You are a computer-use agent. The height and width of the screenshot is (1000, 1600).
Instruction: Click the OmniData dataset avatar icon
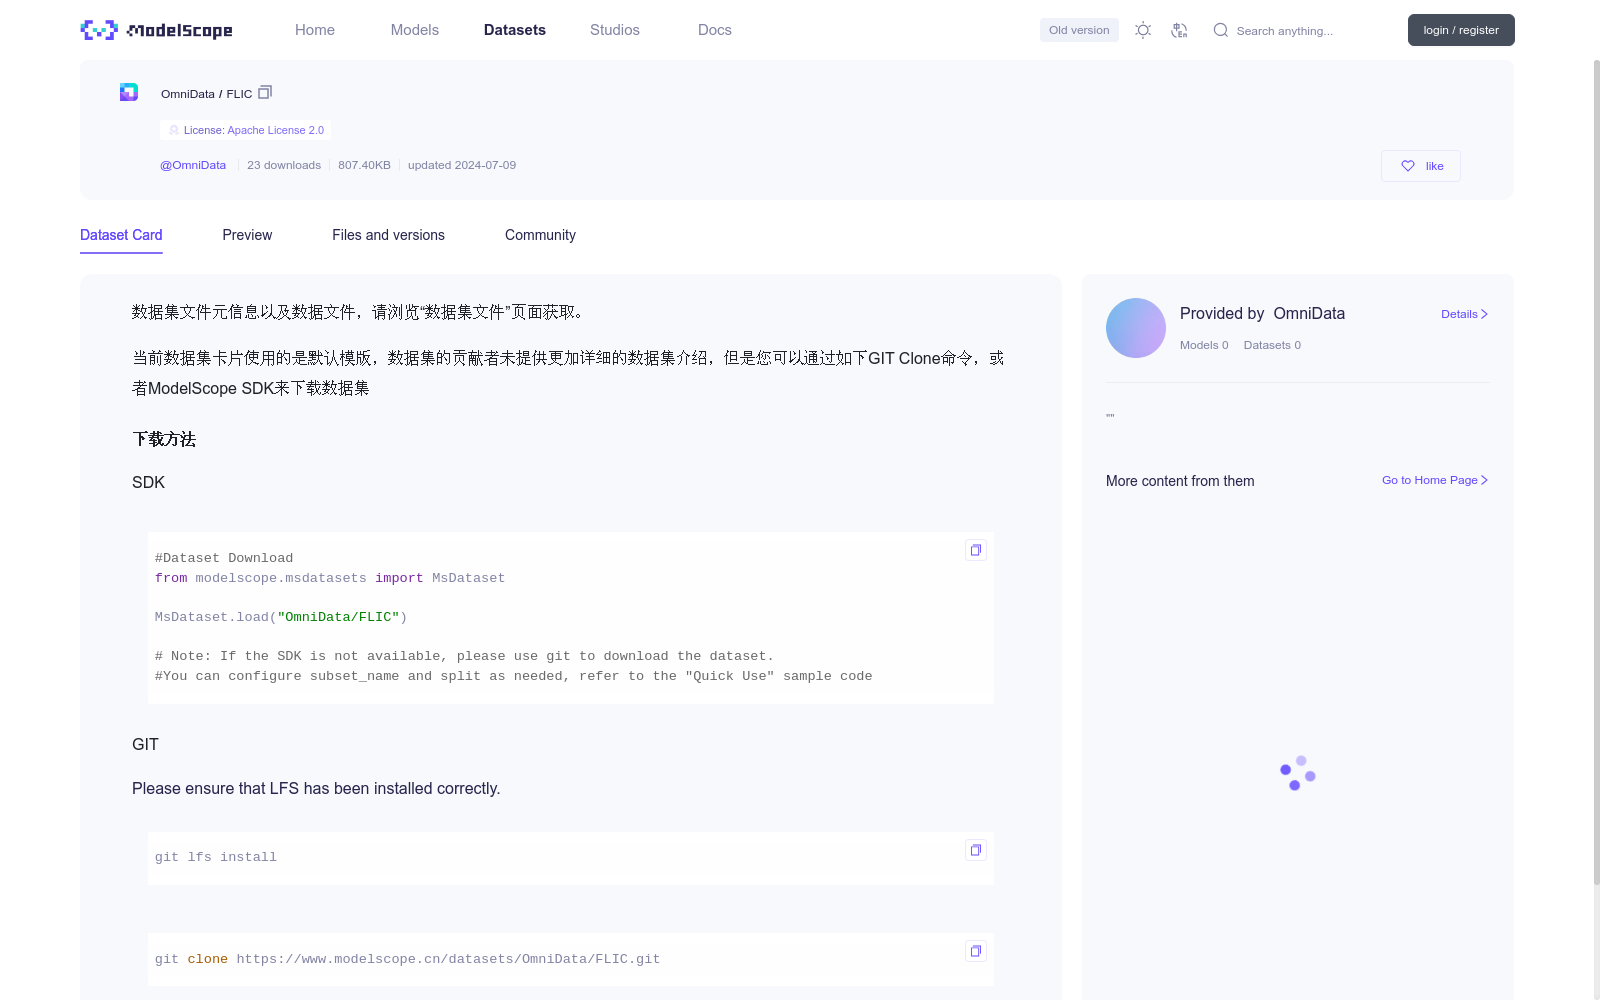(129, 92)
